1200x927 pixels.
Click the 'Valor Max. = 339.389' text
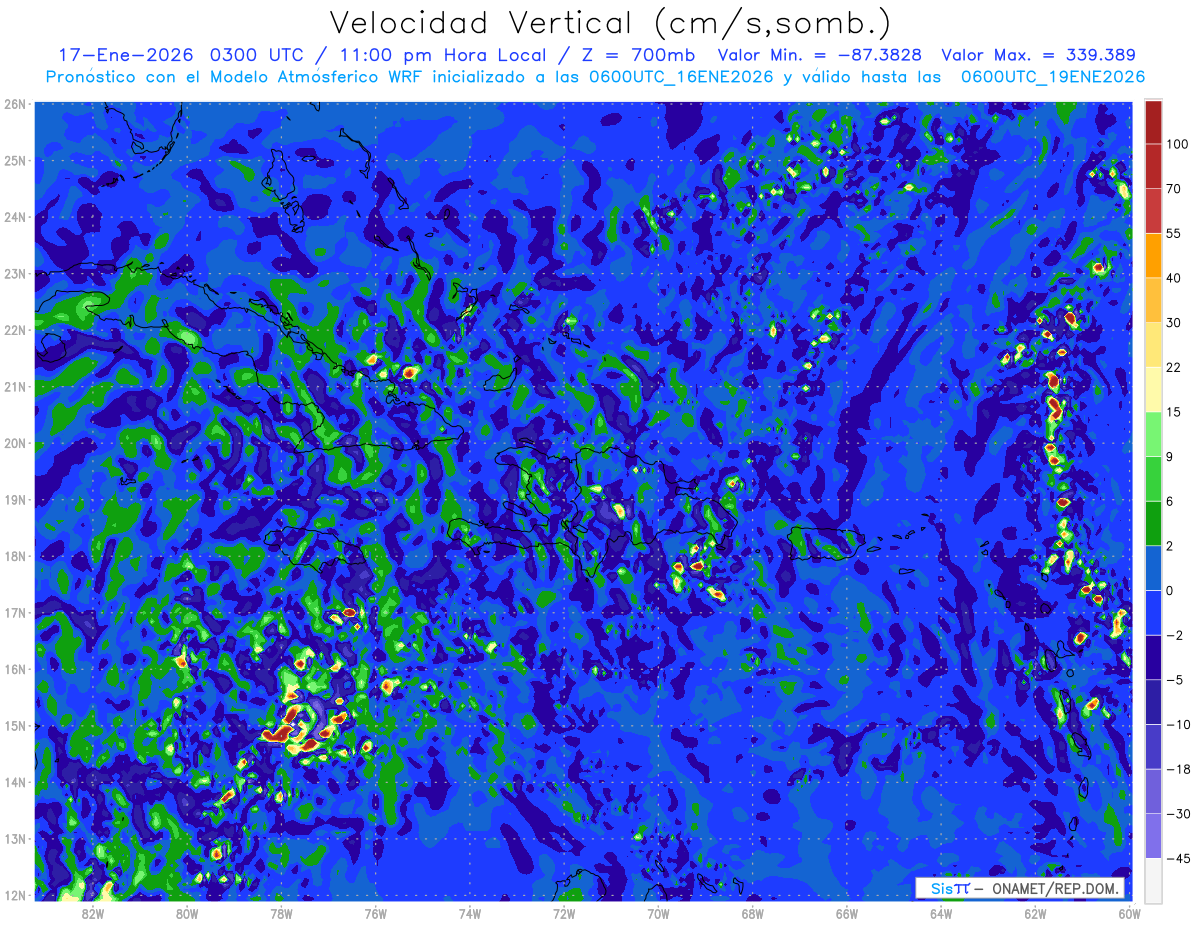point(1038,54)
